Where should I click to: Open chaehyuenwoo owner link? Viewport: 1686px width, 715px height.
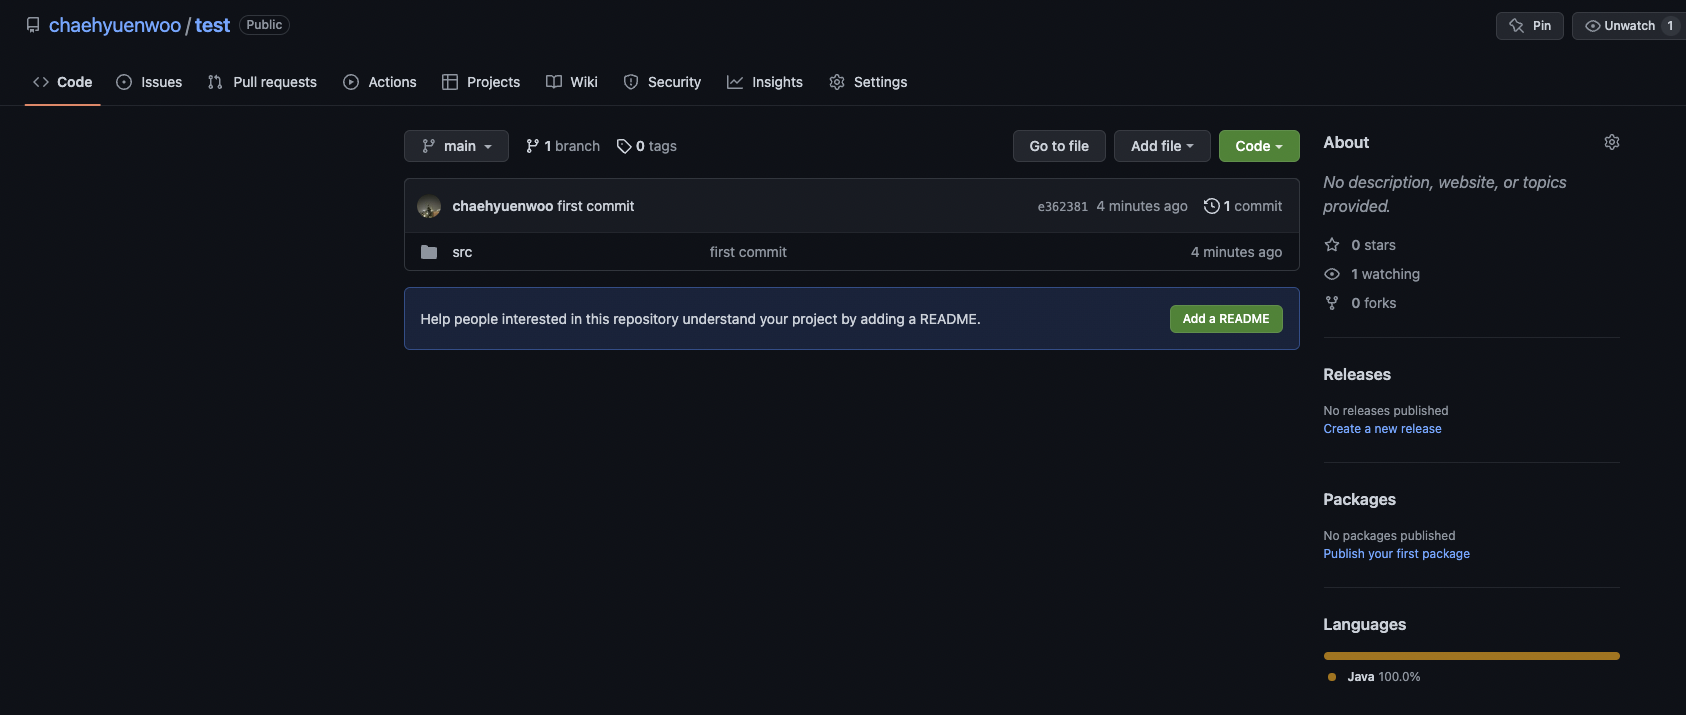(115, 25)
